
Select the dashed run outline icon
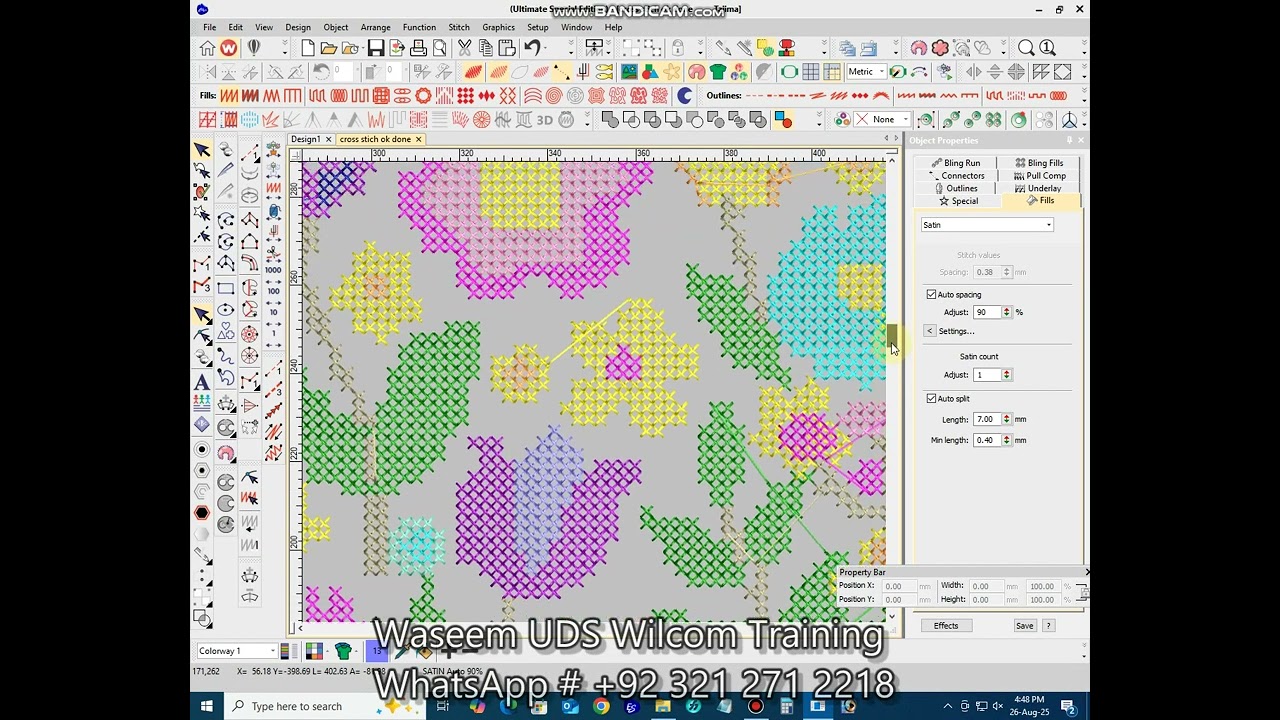click(x=756, y=96)
